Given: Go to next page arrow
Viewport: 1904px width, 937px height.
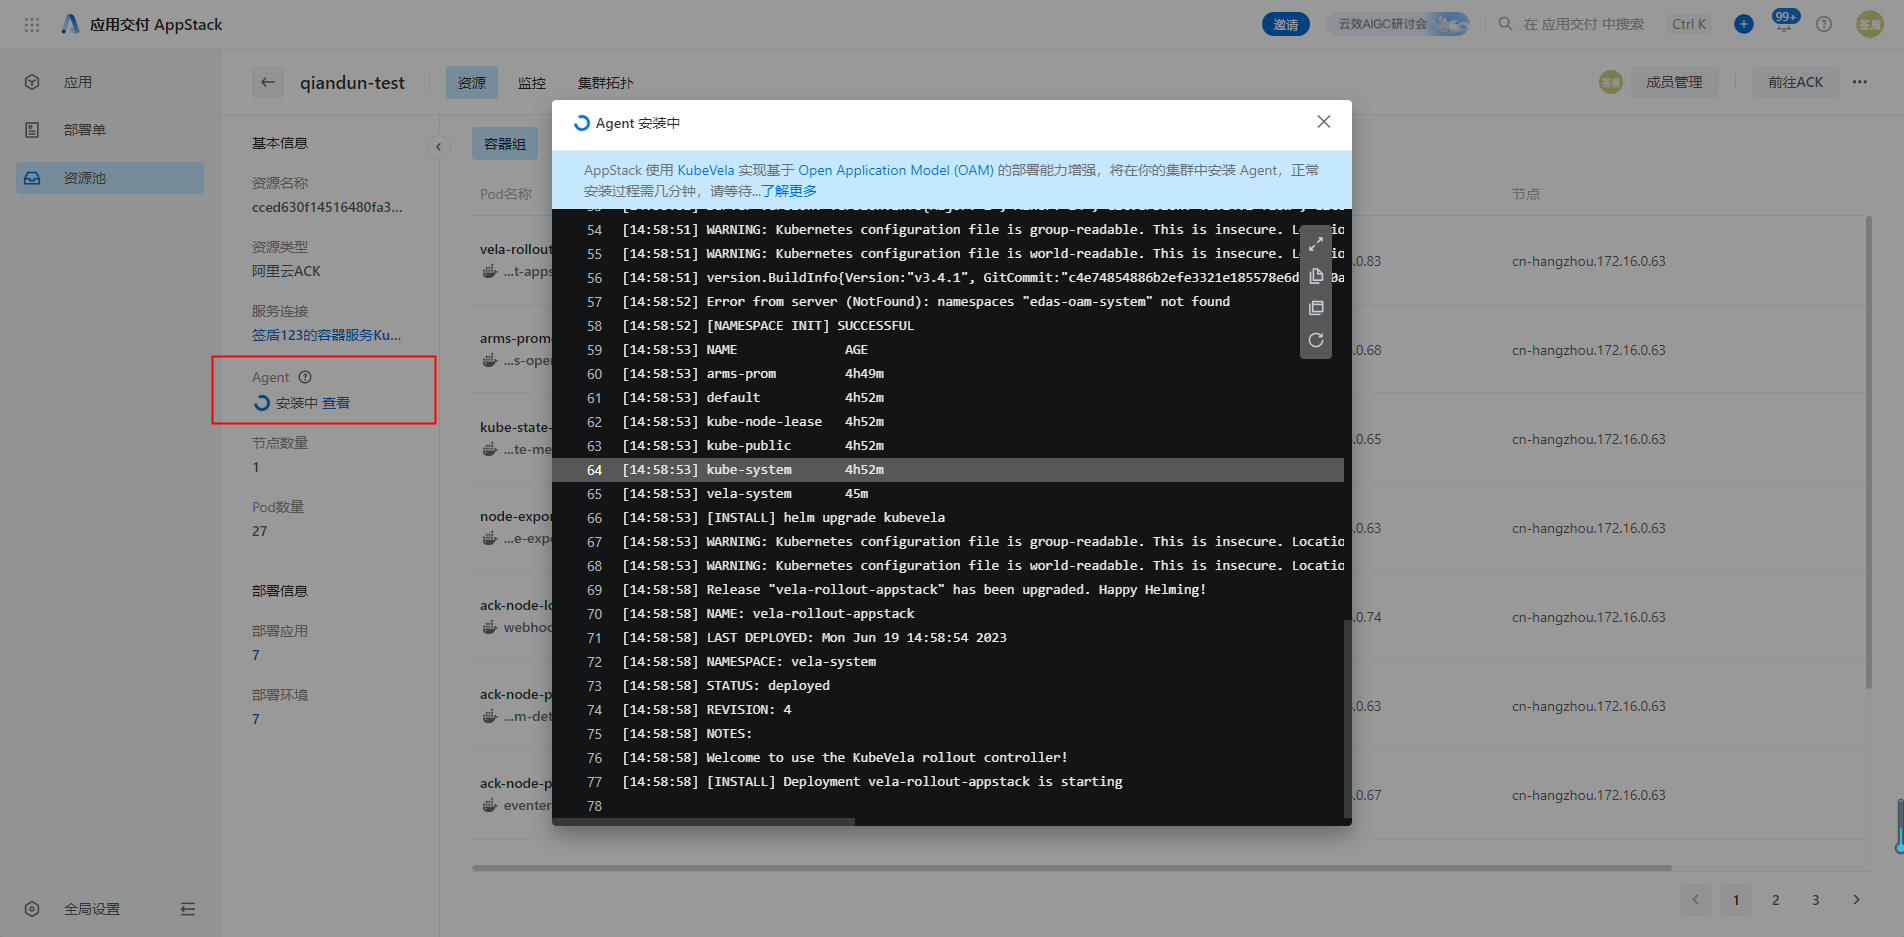Looking at the screenshot, I should pyautogui.click(x=1856, y=900).
